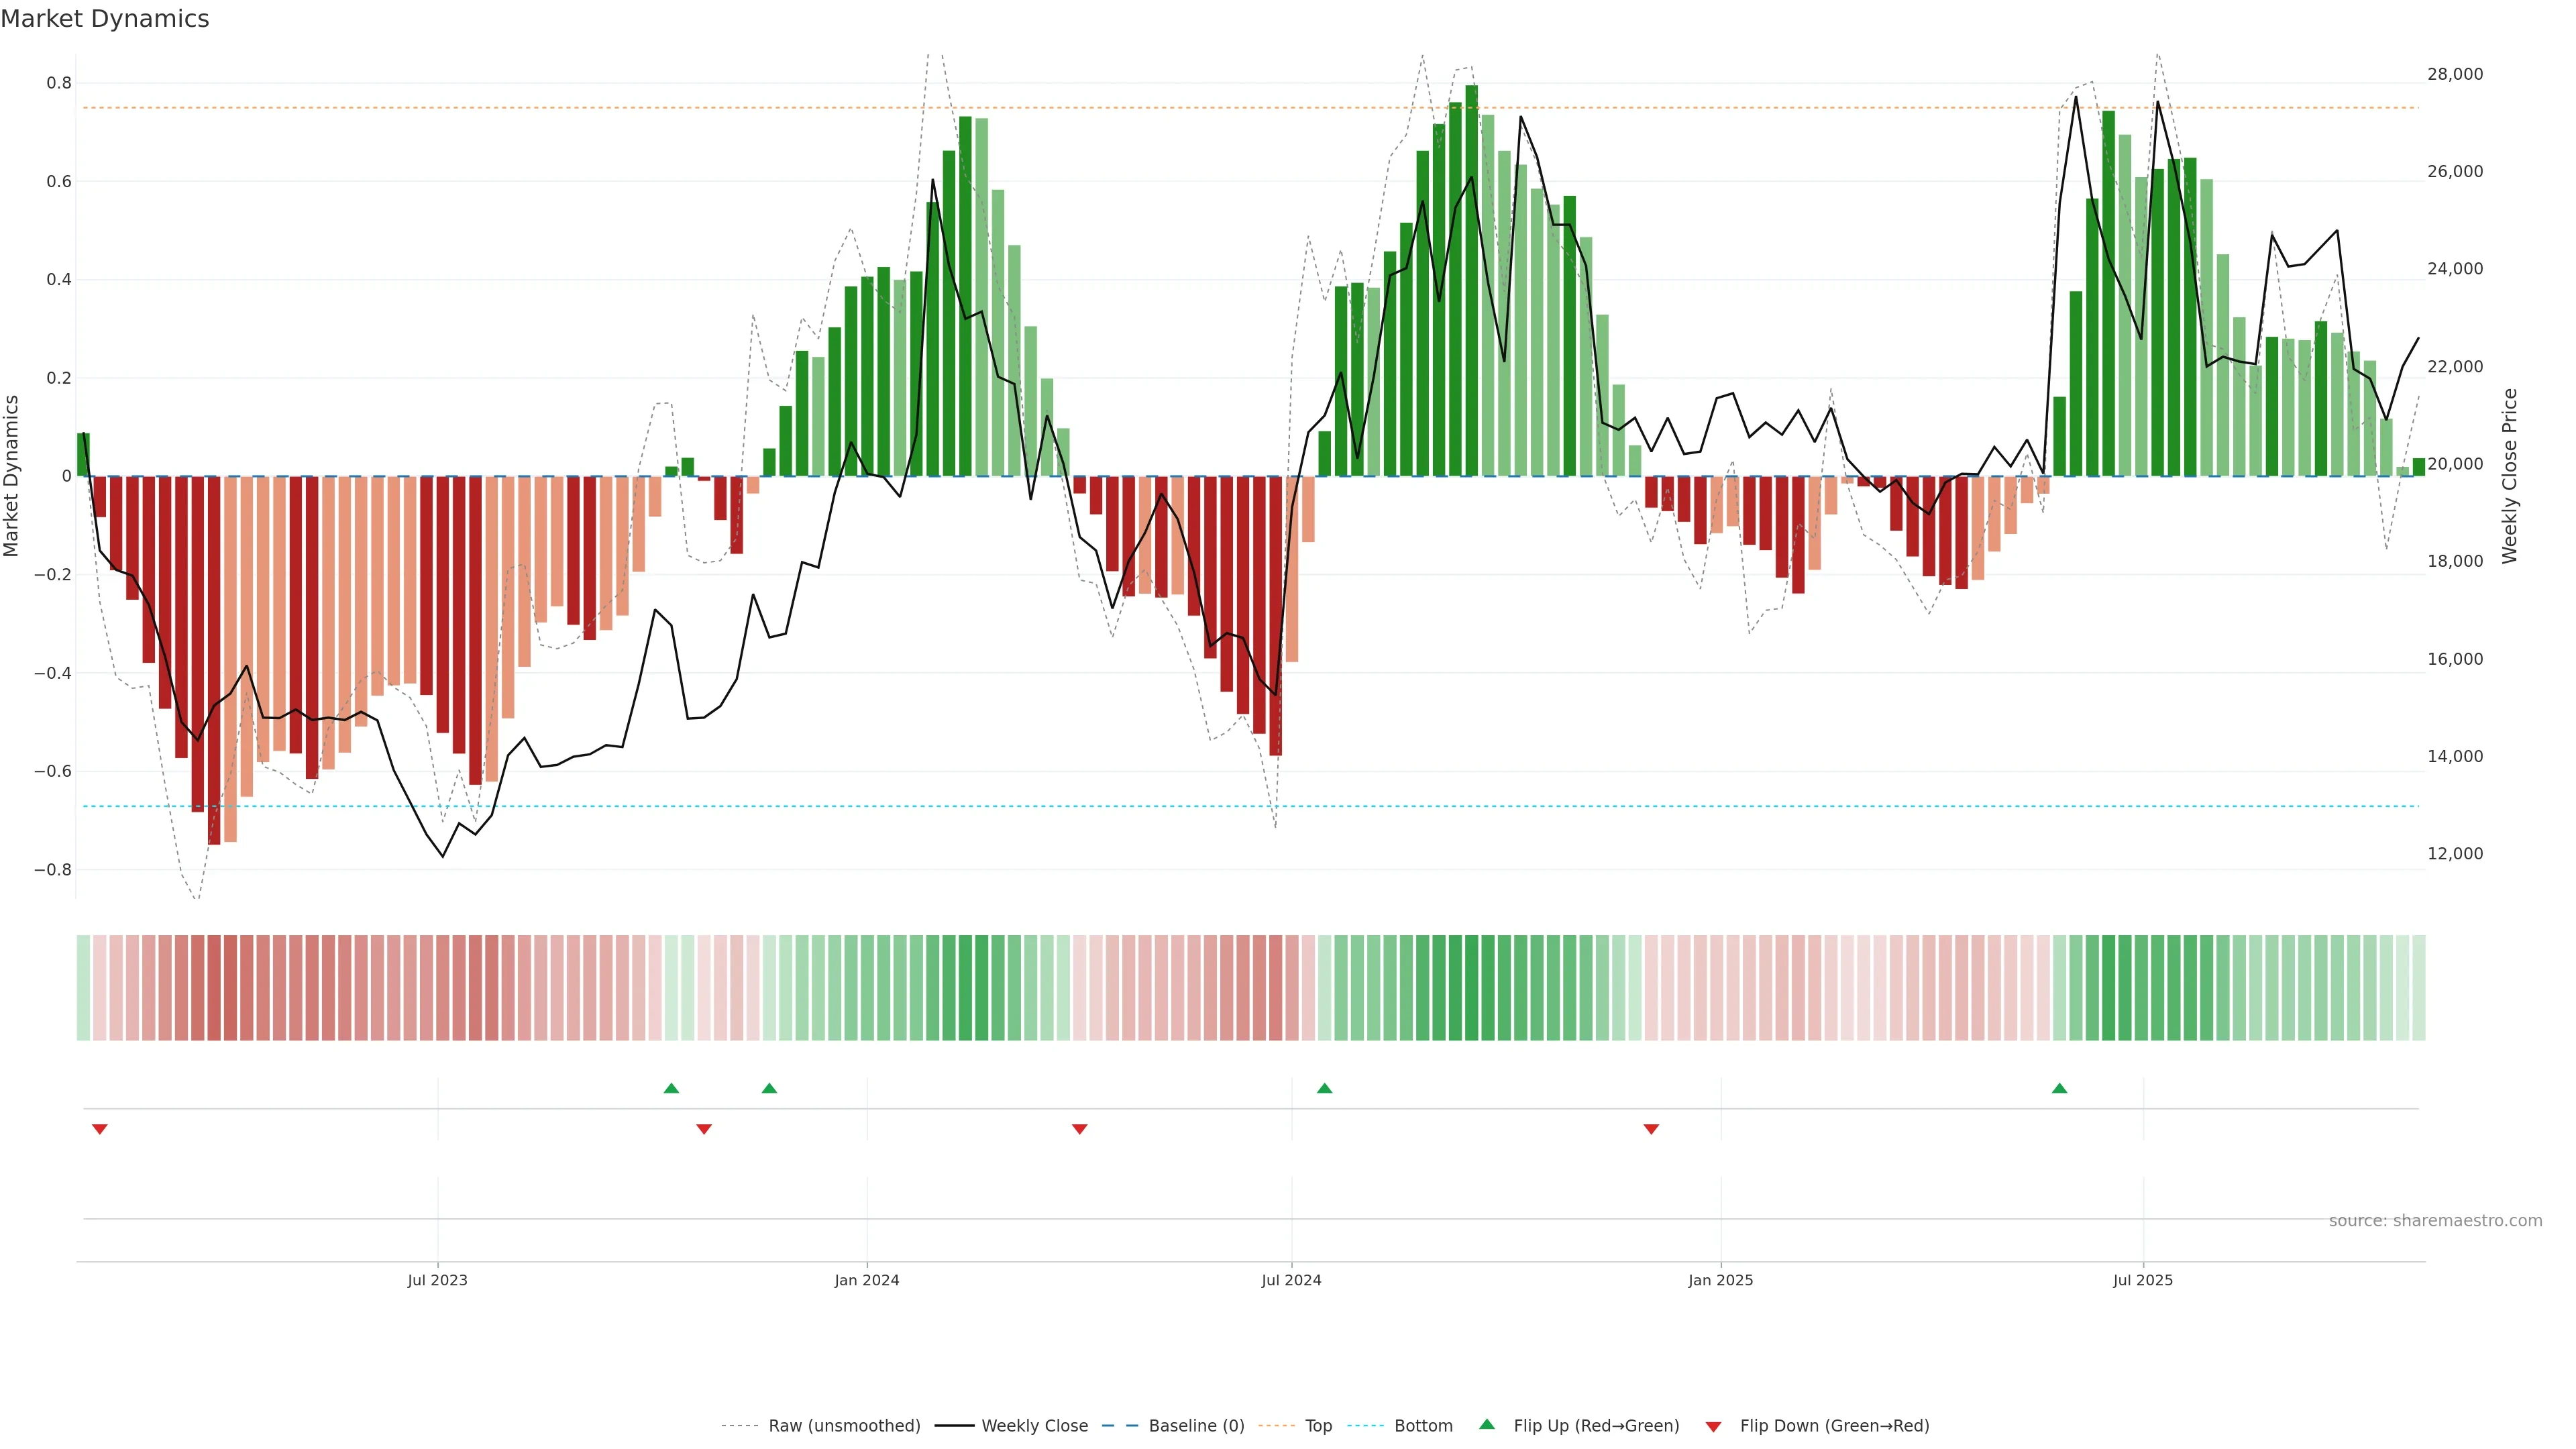Image resolution: width=2576 pixels, height=1449 pixels.
Task: Toggle the Weekly Close legend entry
Action: (x=1034, y=1426)
